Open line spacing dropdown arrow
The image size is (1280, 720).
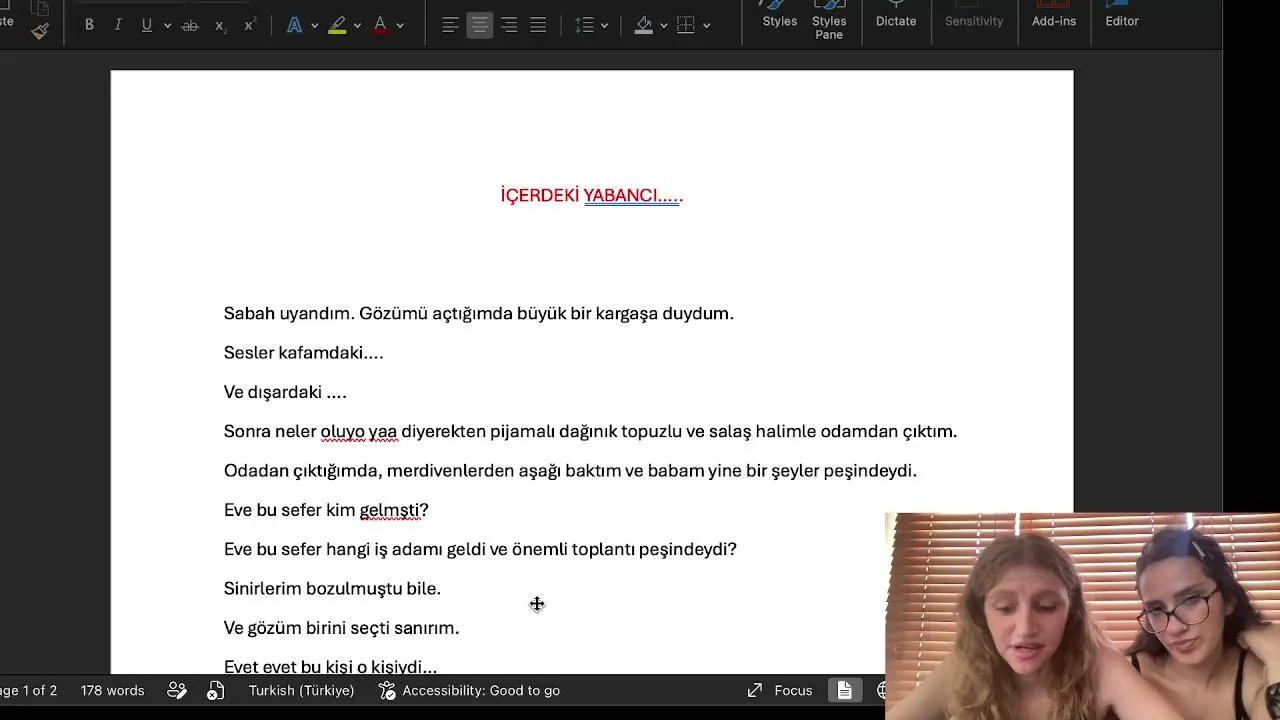[x=604, y=25]
